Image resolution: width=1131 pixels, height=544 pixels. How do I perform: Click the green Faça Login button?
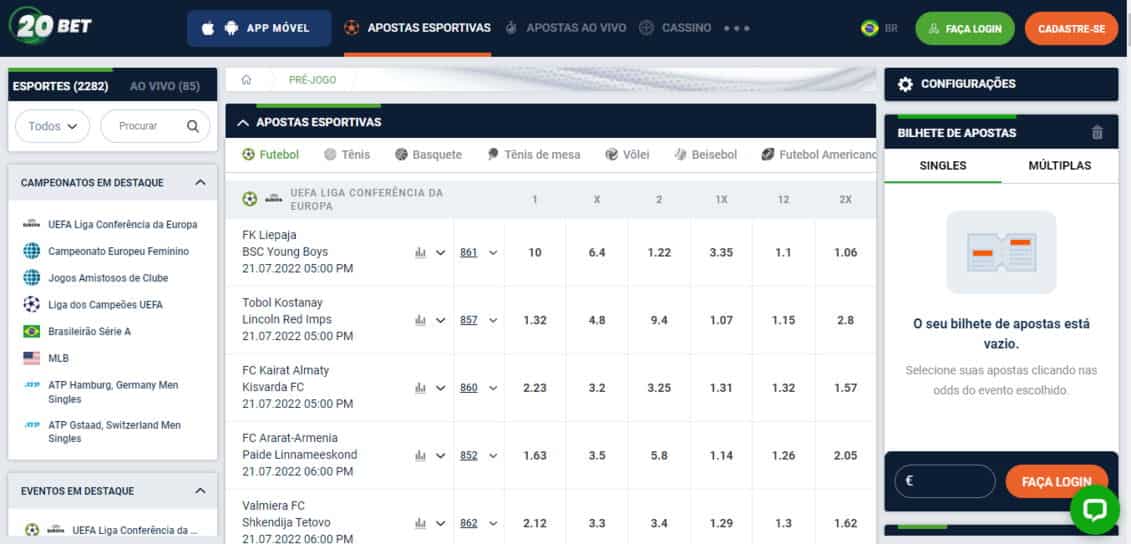coord(964,29)
